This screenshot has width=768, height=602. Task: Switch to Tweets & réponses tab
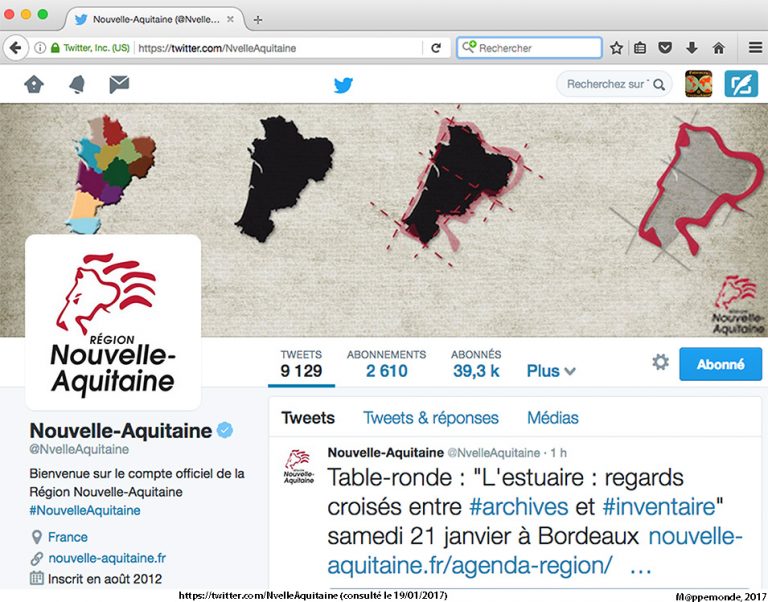[x=431, y=418]
